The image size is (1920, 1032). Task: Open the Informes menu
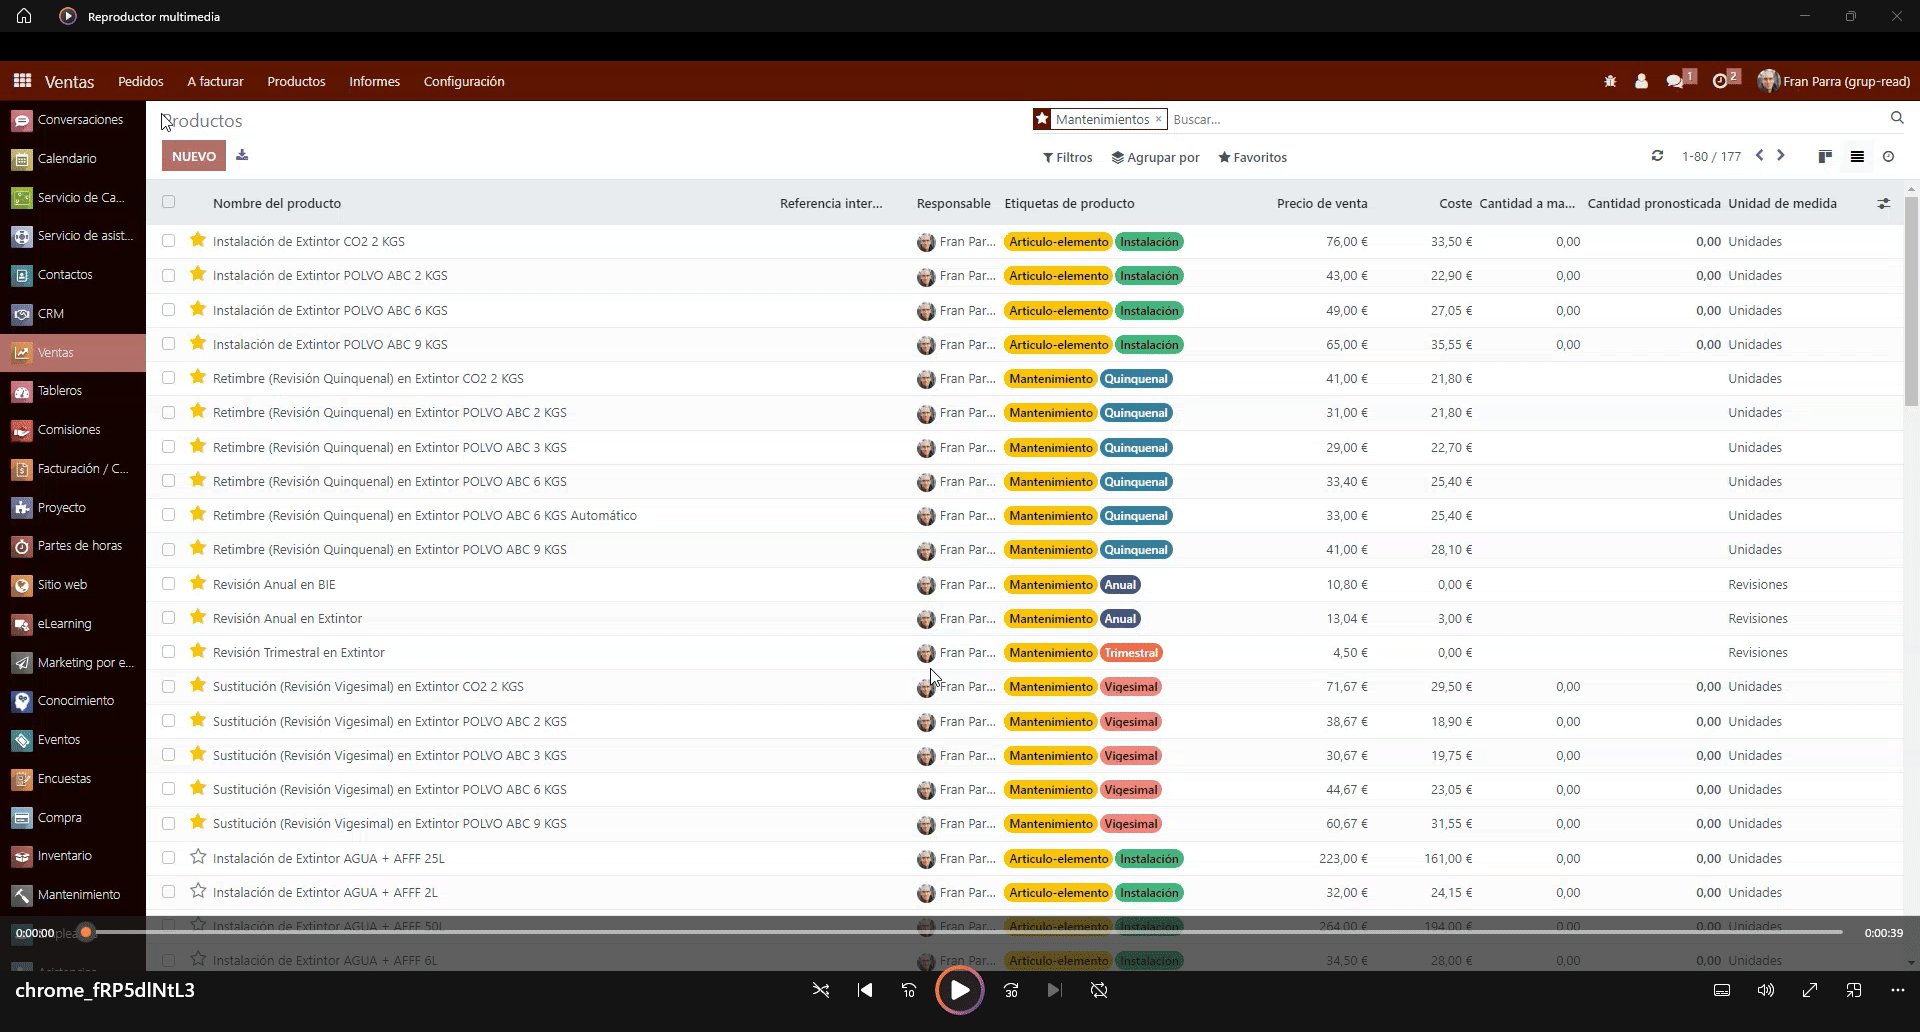(374, 81)
